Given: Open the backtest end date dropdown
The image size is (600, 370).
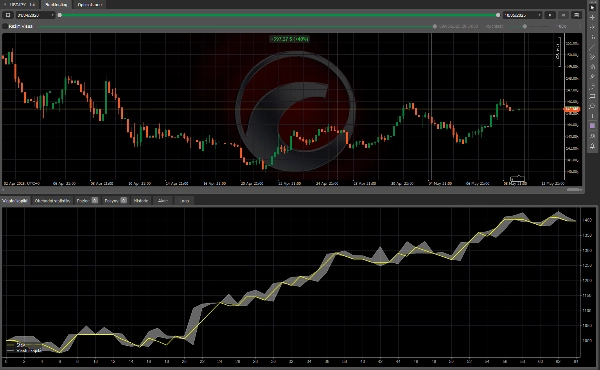Looking at the screenshot, I should click(522, 15).
